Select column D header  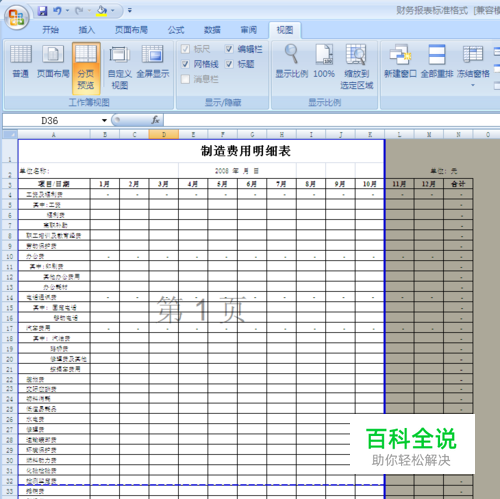pyautogui.click(x=164, y=135)
